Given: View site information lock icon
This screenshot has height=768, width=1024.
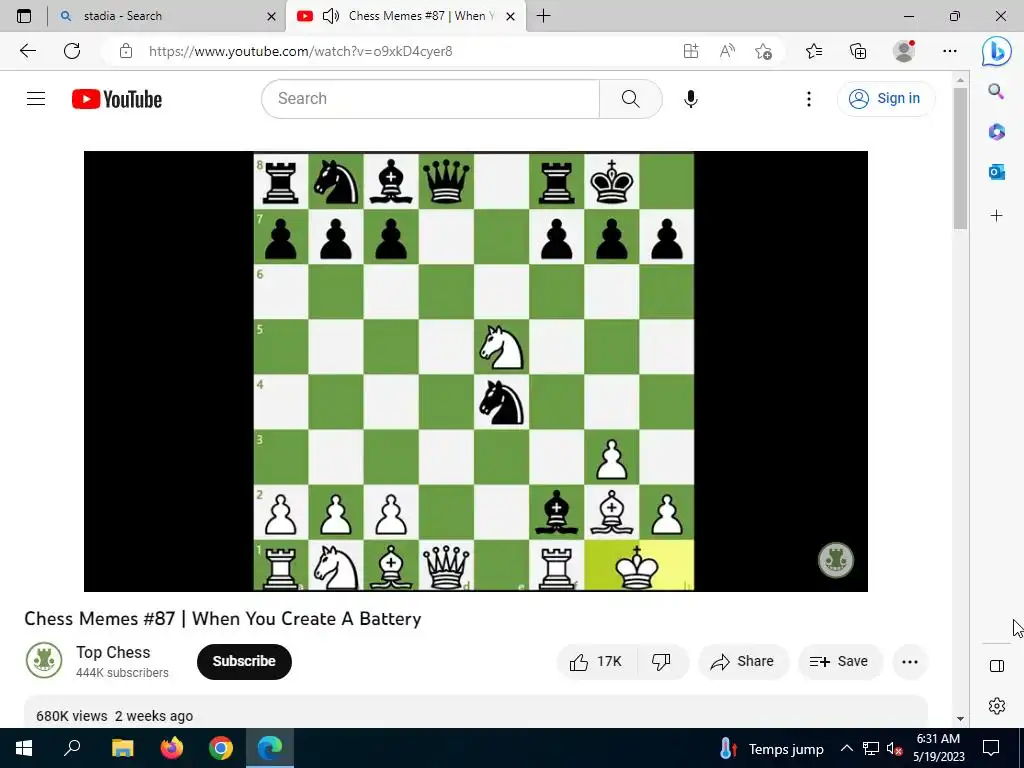Looking at the screenshot, I should click(x=126, y=52).
